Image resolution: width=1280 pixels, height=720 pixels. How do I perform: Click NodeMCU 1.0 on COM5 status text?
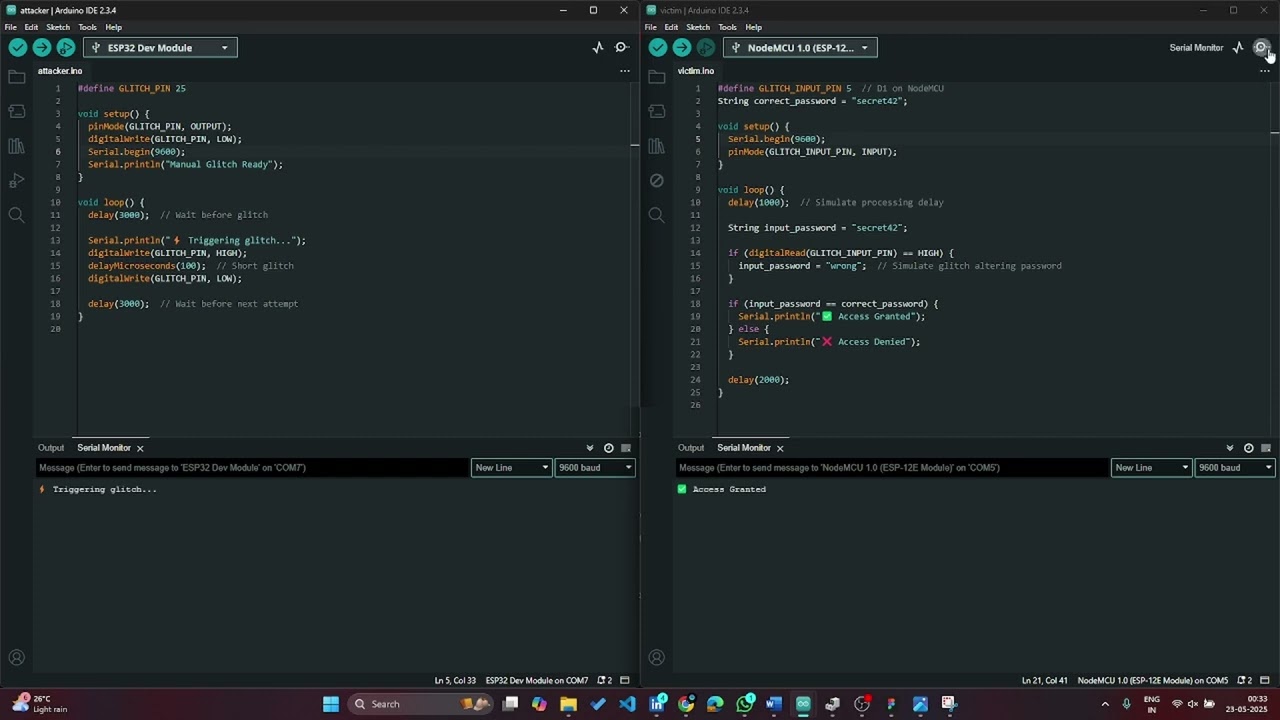coord(1153,681)
